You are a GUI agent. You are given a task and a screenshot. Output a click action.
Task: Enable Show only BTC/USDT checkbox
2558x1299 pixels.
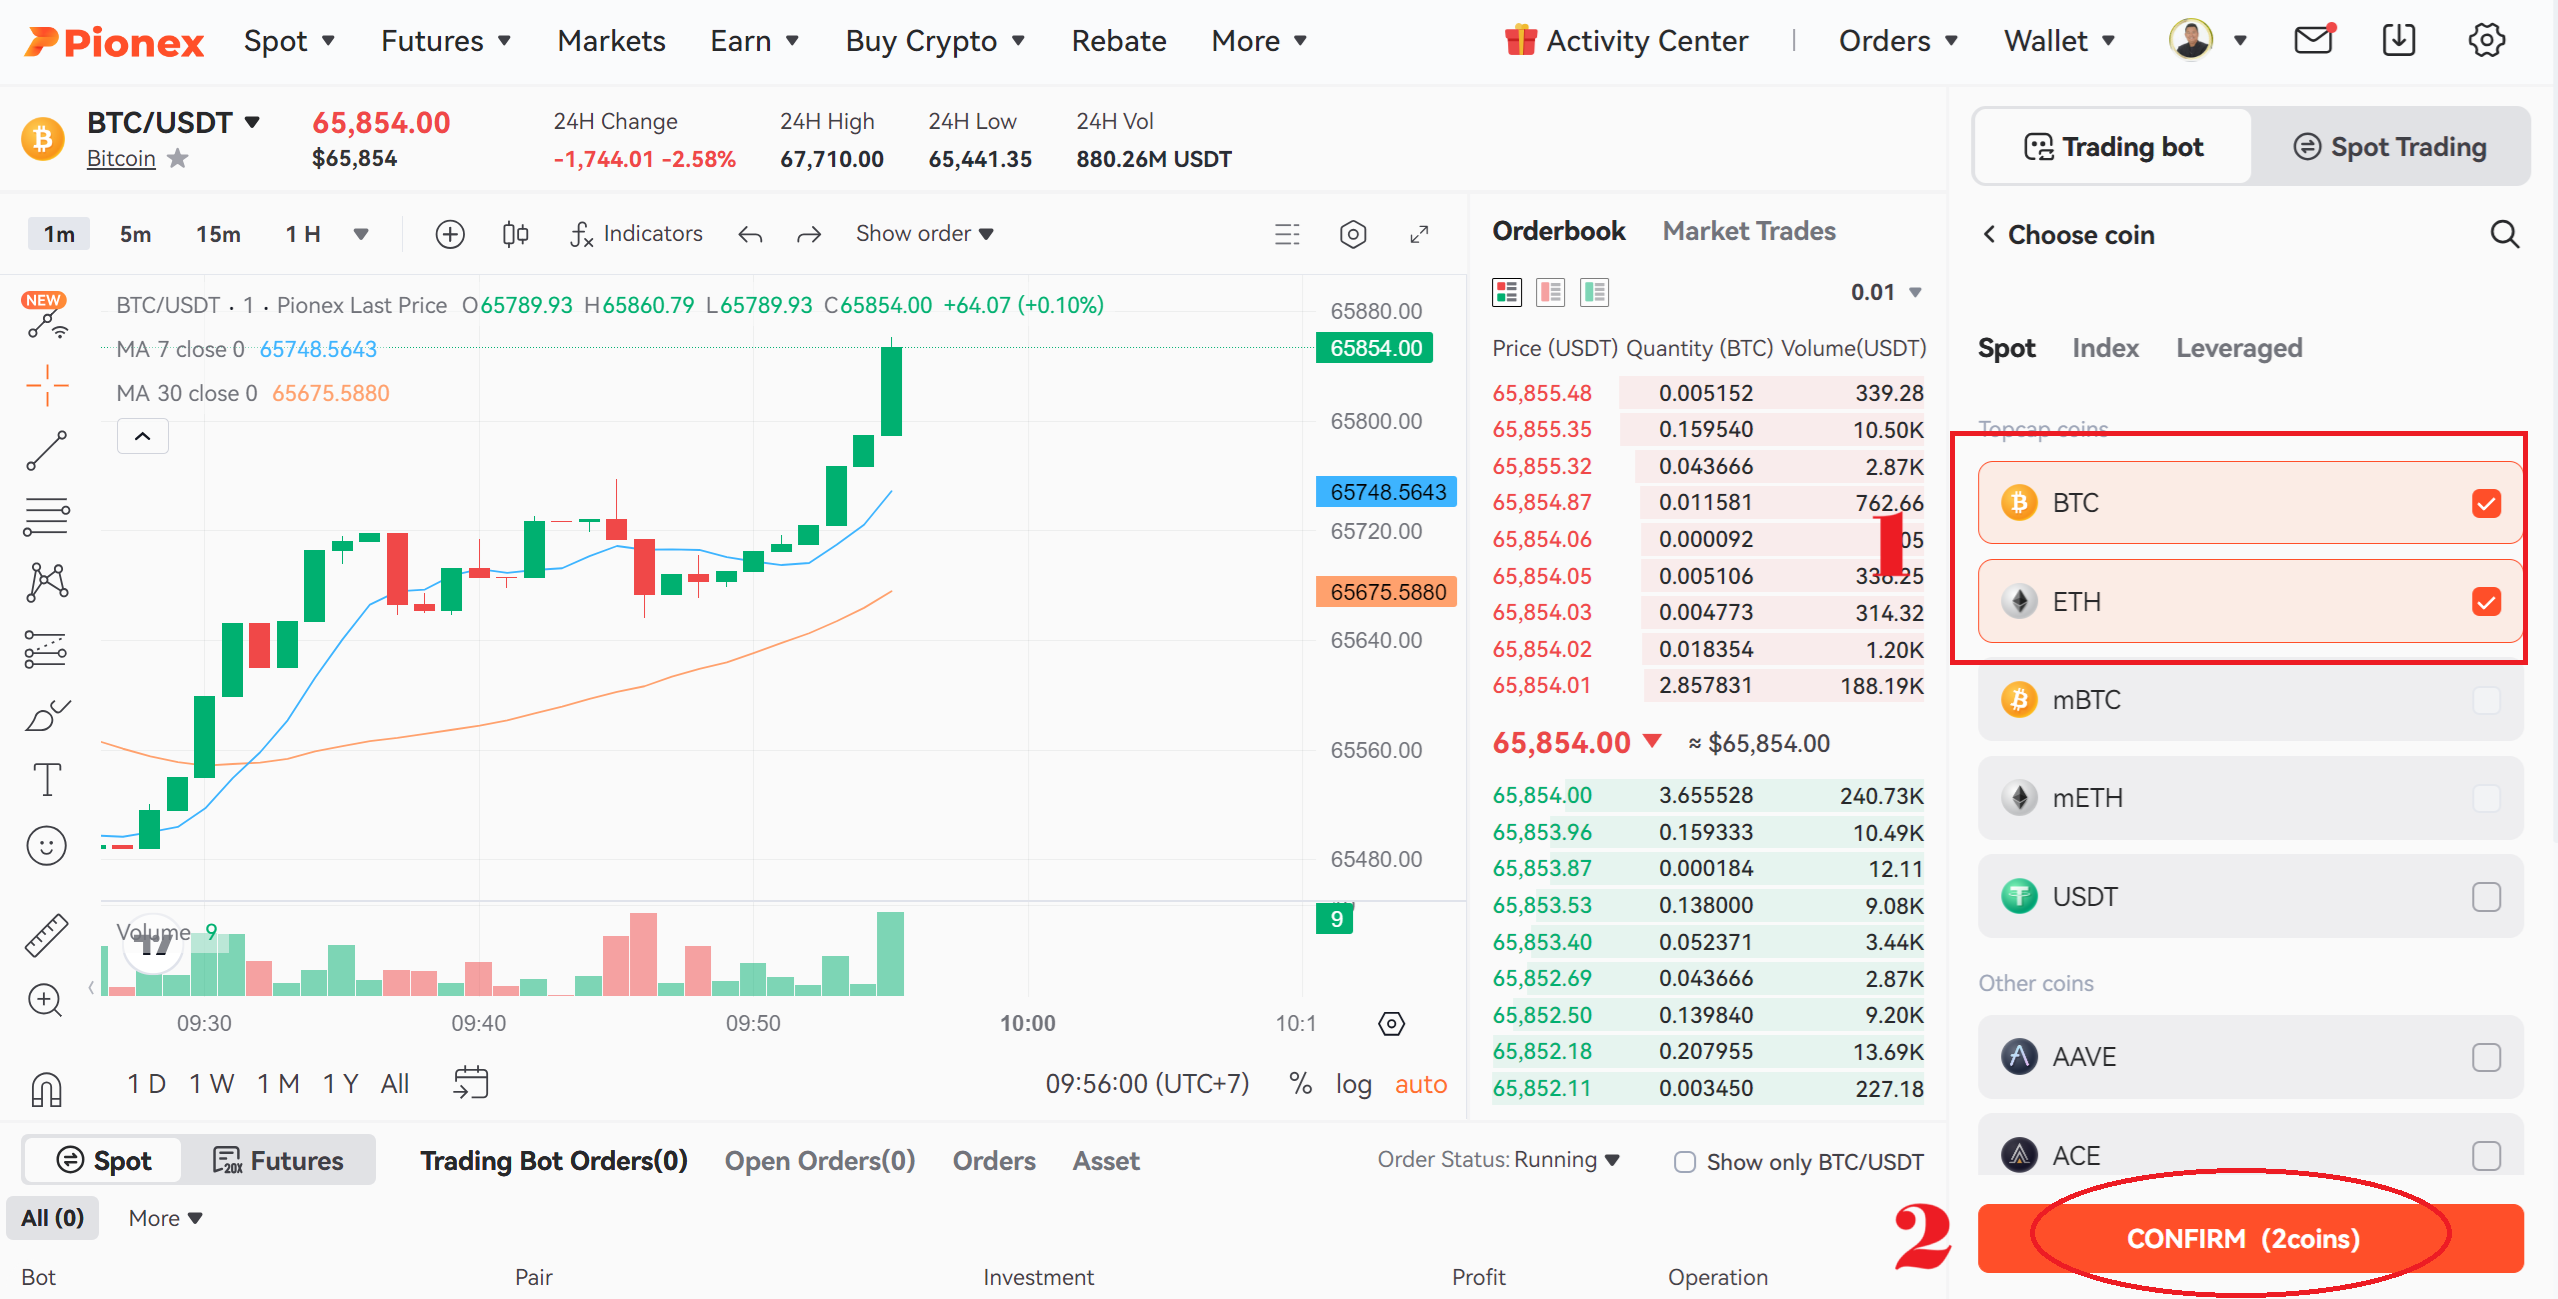coord(1685,1162)
